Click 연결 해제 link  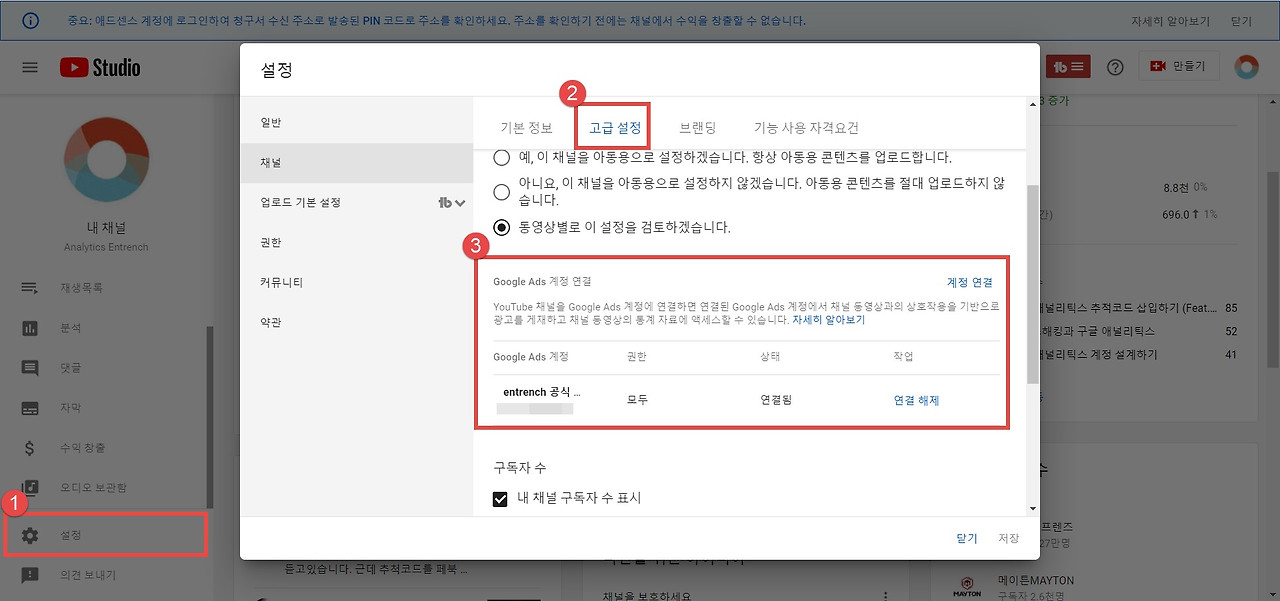click(x=916, y=400)
